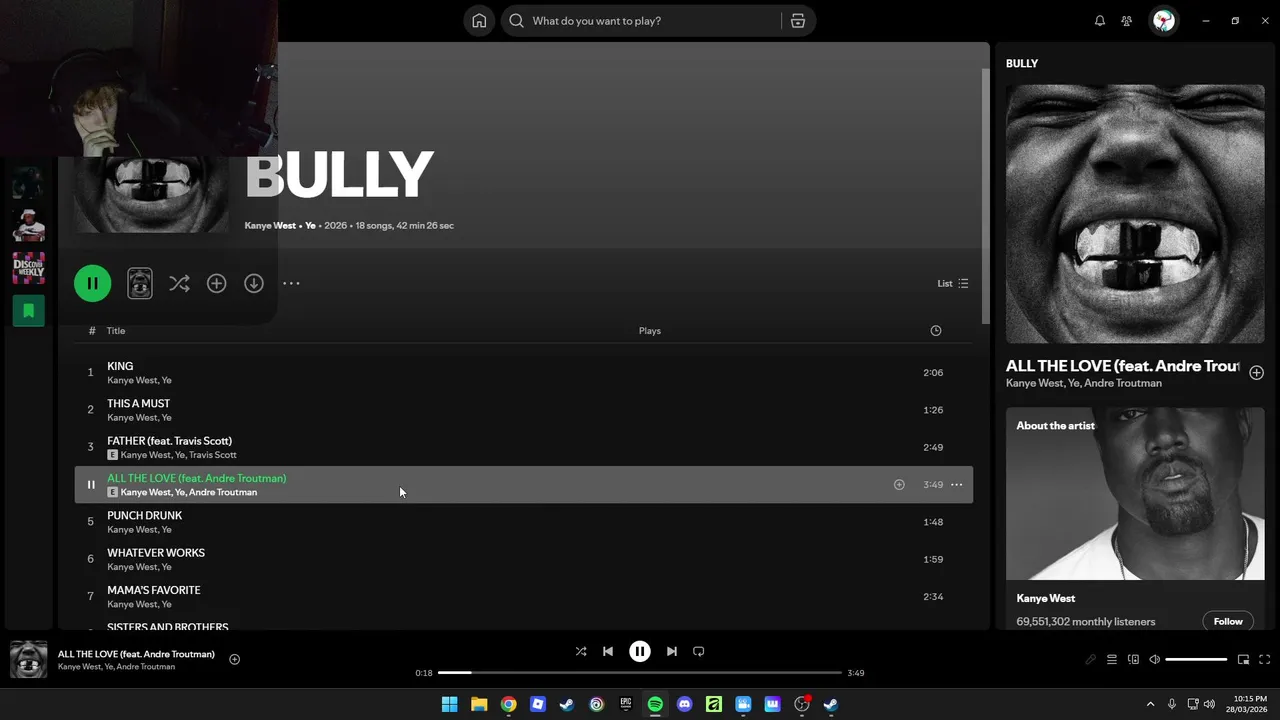Add current song to Liked Songs in bottom bar
1280x720 pixels.
(234, 660)
